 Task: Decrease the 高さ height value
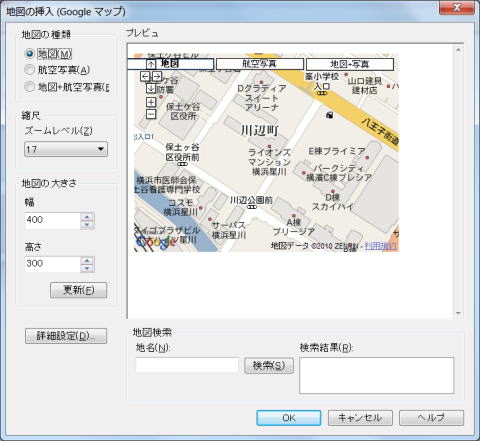87,268
